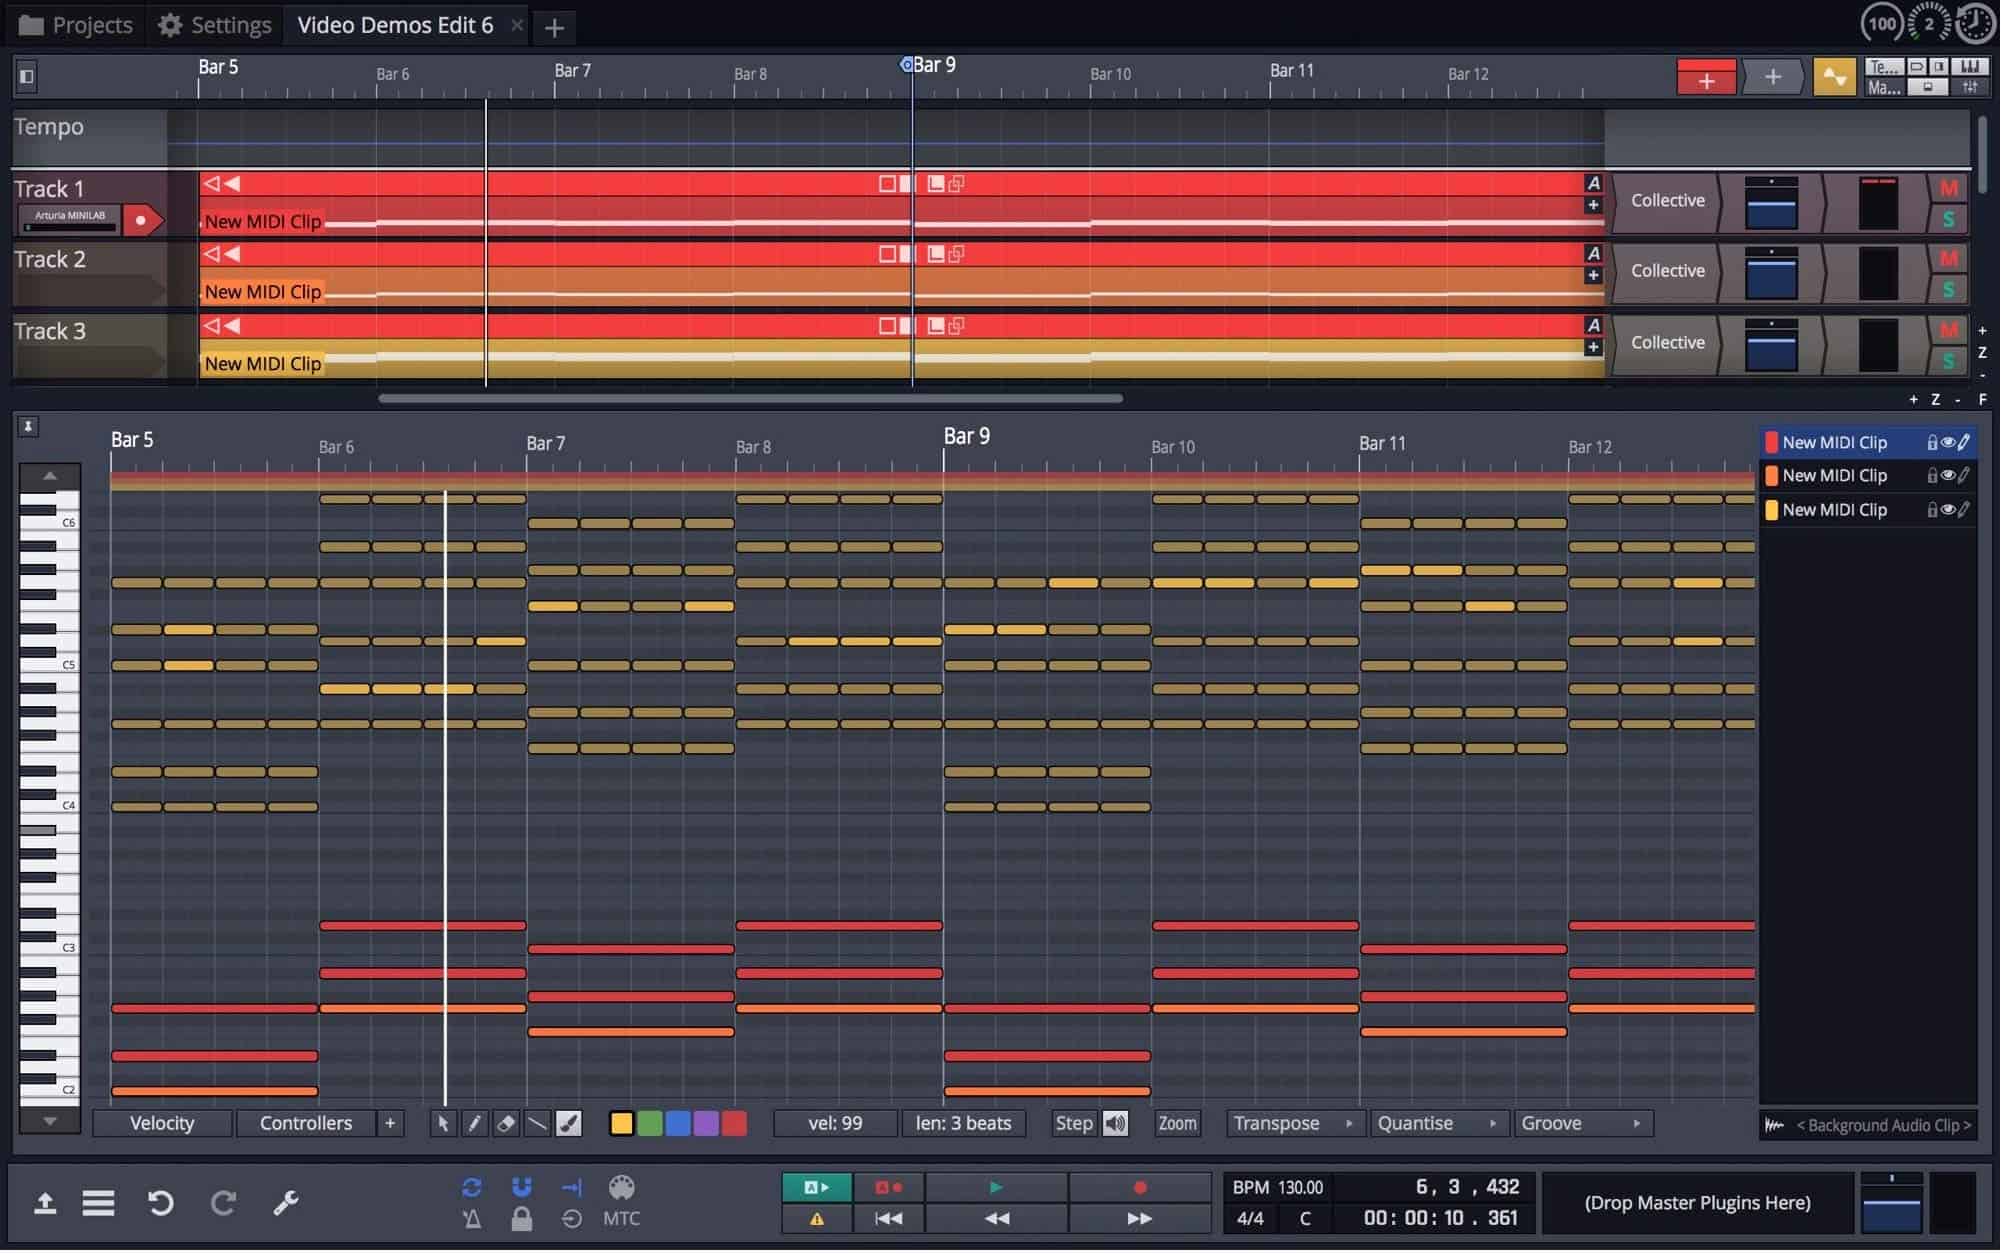Image resolution: width=2001 pixels, height=1254 pixels.
Task: Open the Quantise dropdown
Action: point(1437,1124)
